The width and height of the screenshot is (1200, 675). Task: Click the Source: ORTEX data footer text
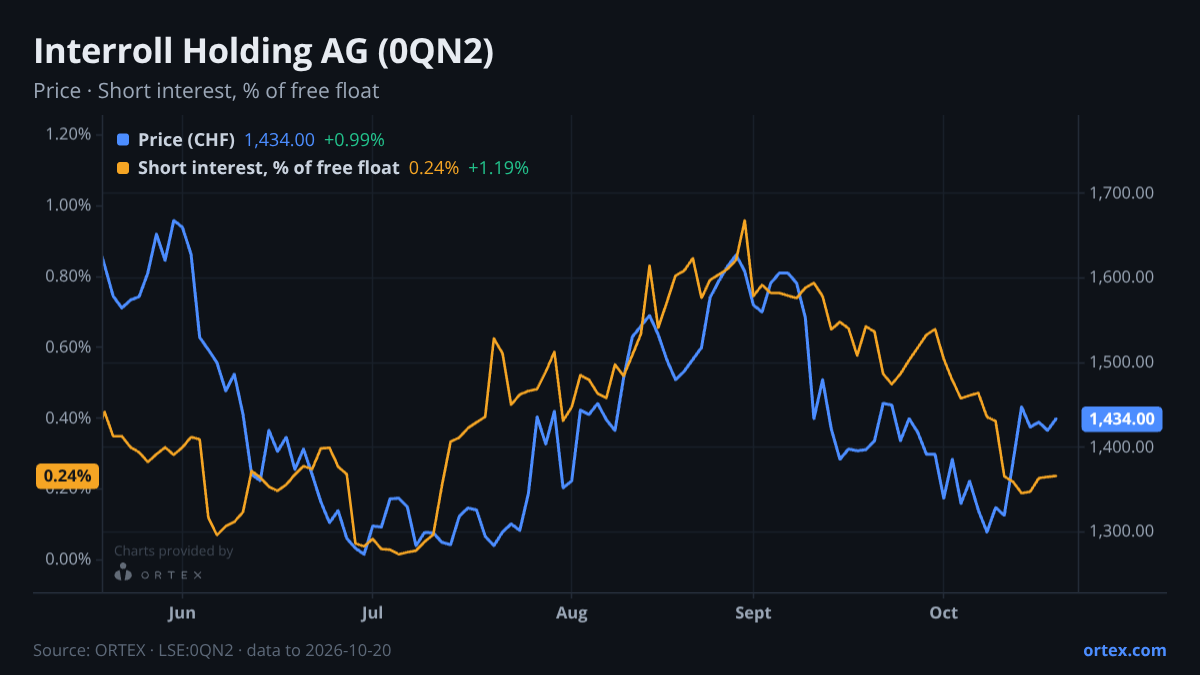tap(212, 650)
